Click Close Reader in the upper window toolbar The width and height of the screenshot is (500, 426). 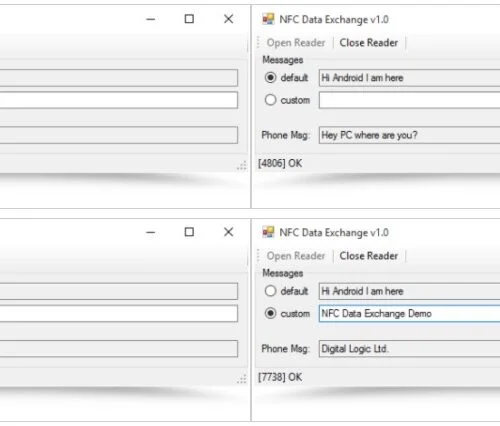(x=369, y=43)
